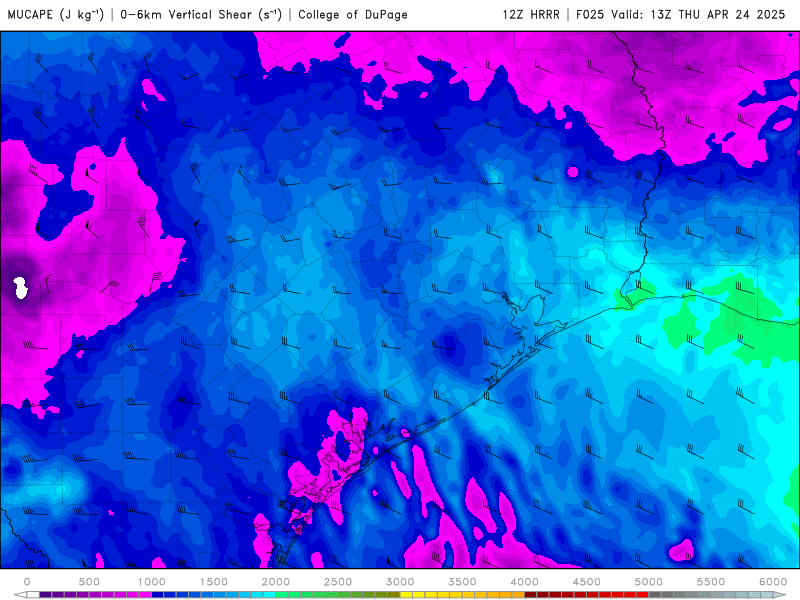Click the 1000 value on the color scale
This screenshot has width=800, height=600.
(x=151, y=582)
